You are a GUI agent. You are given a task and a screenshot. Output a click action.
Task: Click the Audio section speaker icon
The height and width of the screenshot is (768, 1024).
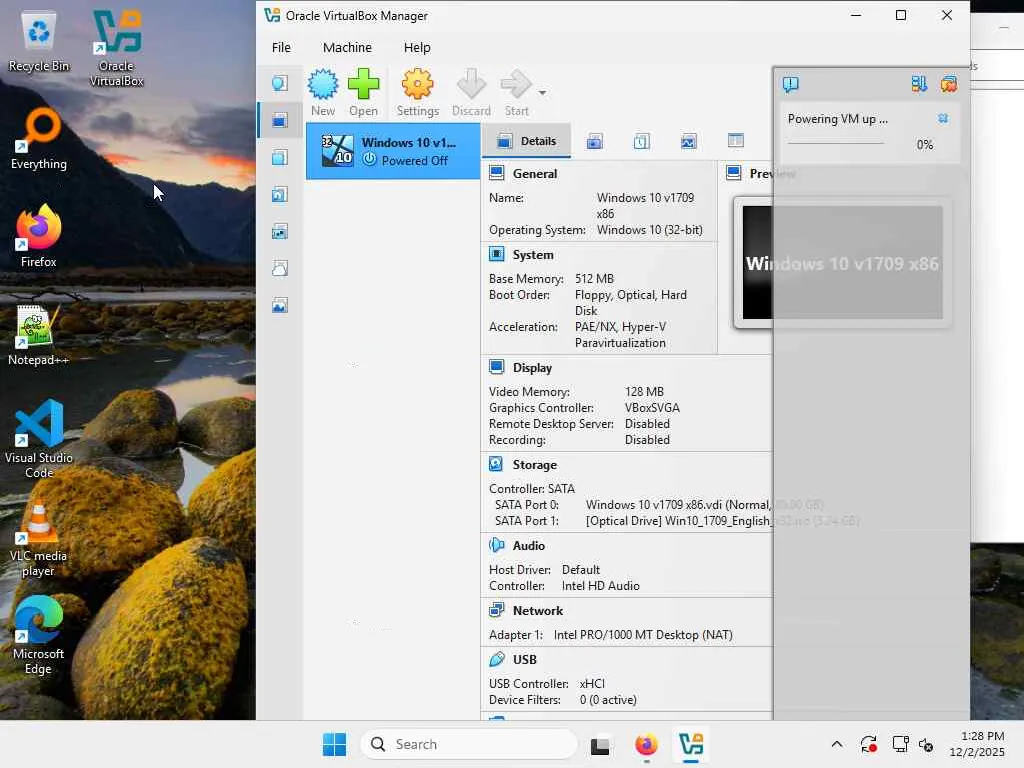click(496, 545)
